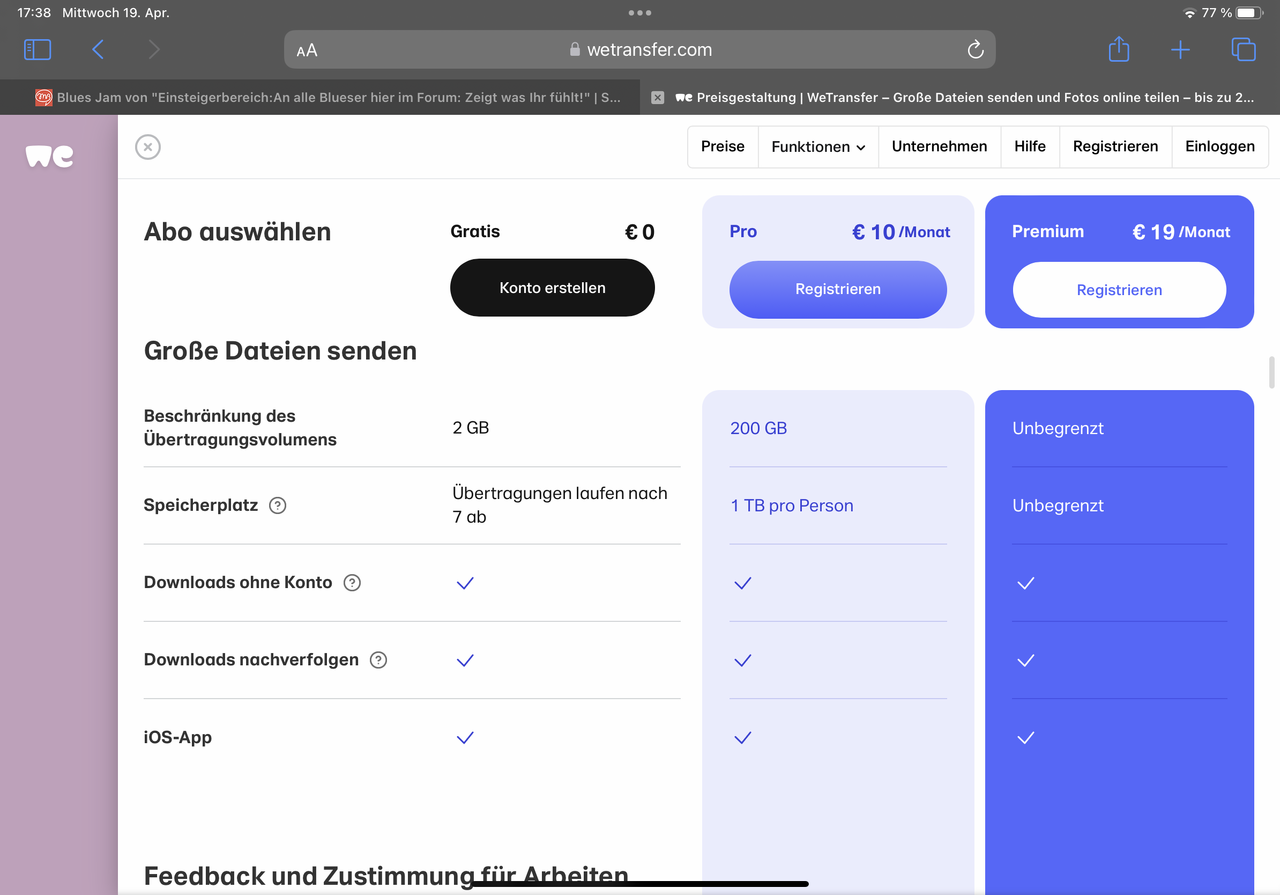Tap the Wi-Fi status icon
The image size is (1280, 895).
click(x=1189, y=13)
